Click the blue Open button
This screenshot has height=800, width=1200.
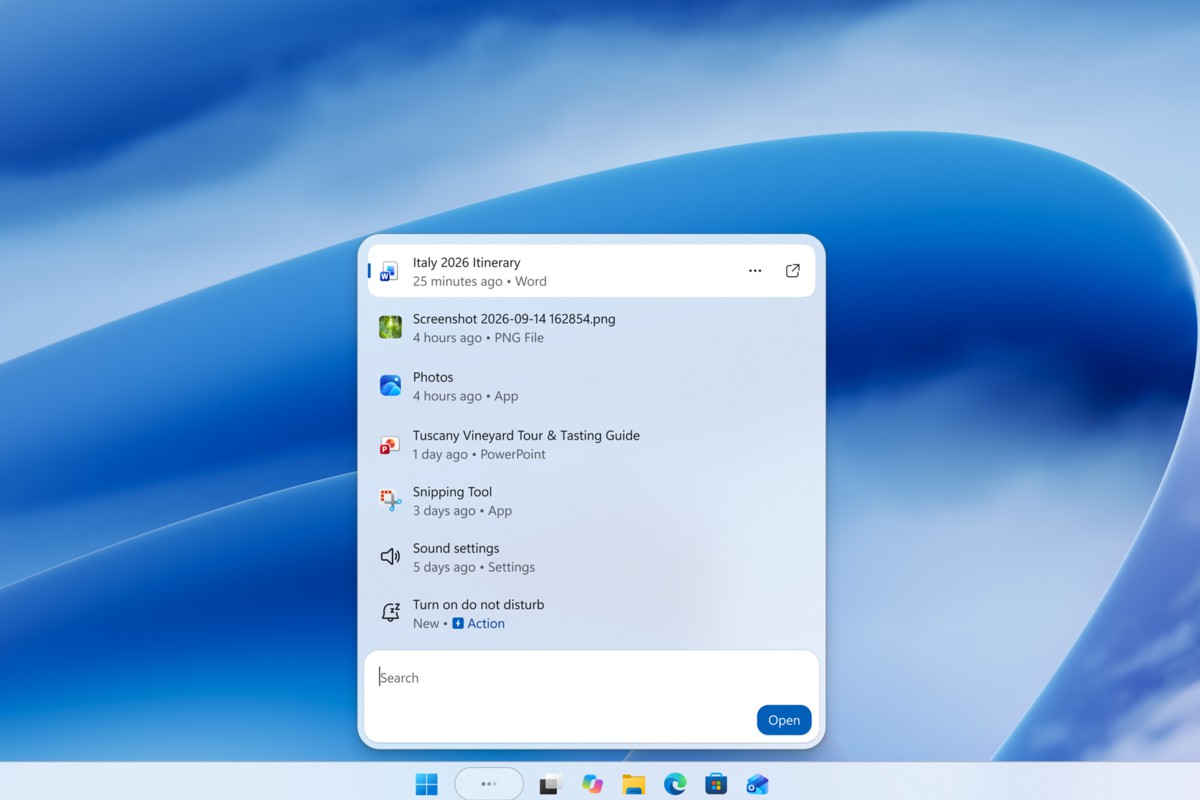784,720
